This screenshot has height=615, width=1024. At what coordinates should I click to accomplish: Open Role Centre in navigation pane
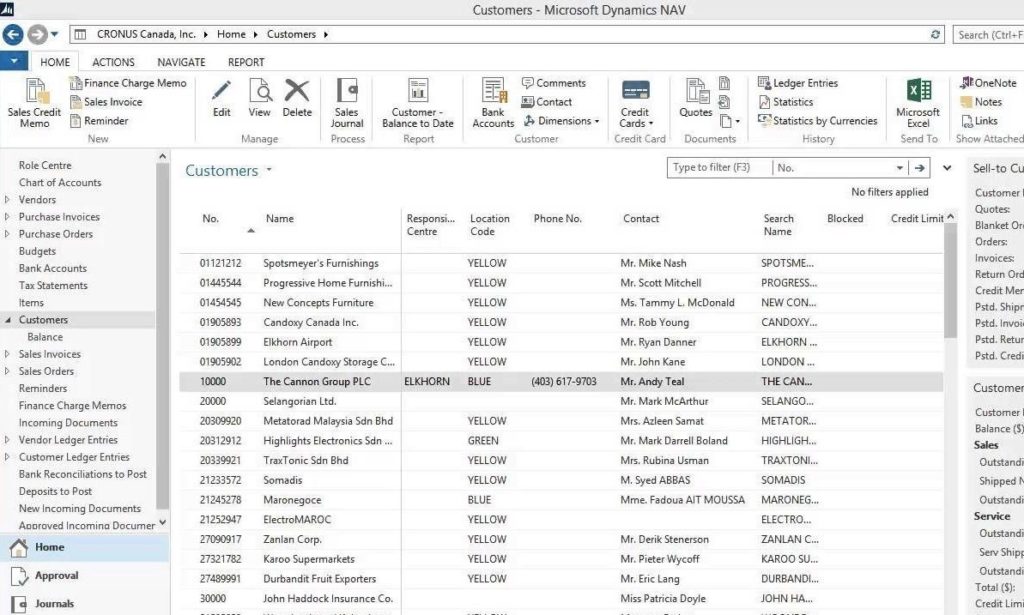(x=45, y=166)
